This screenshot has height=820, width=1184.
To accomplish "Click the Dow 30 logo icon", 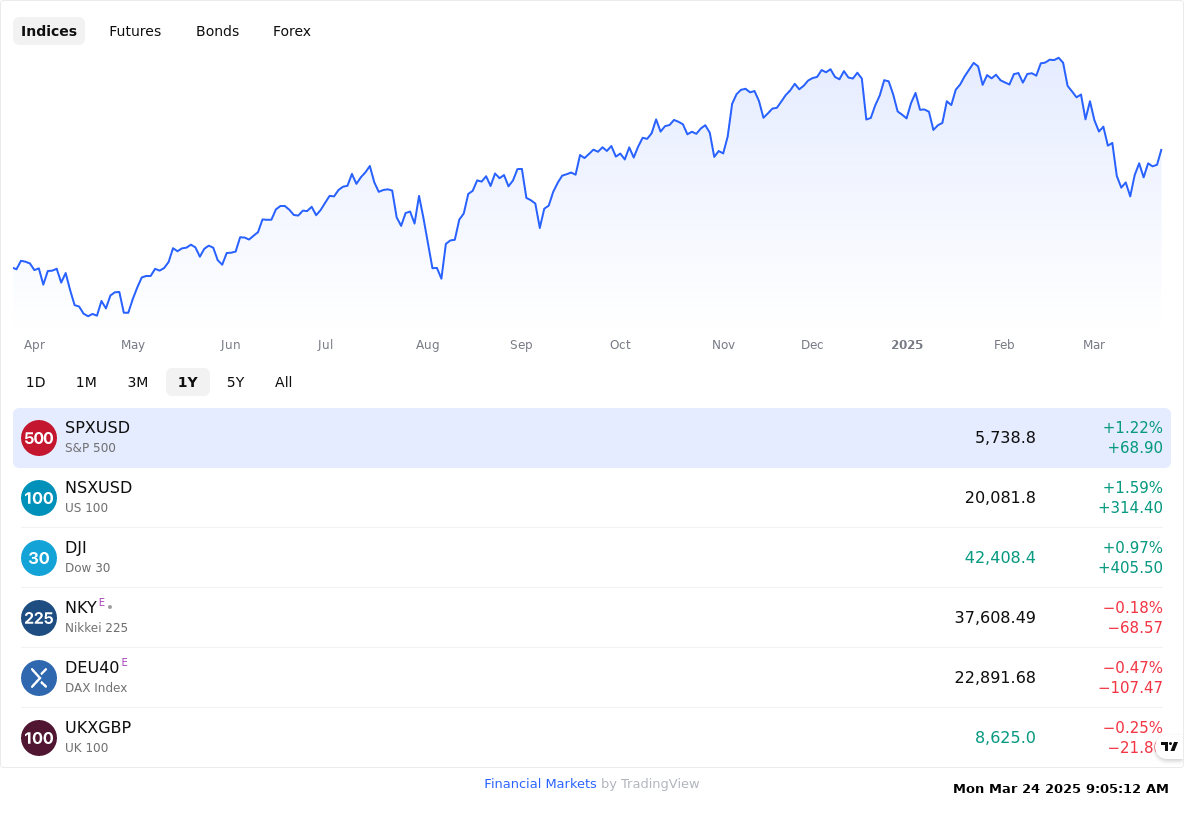I will 39,558.
